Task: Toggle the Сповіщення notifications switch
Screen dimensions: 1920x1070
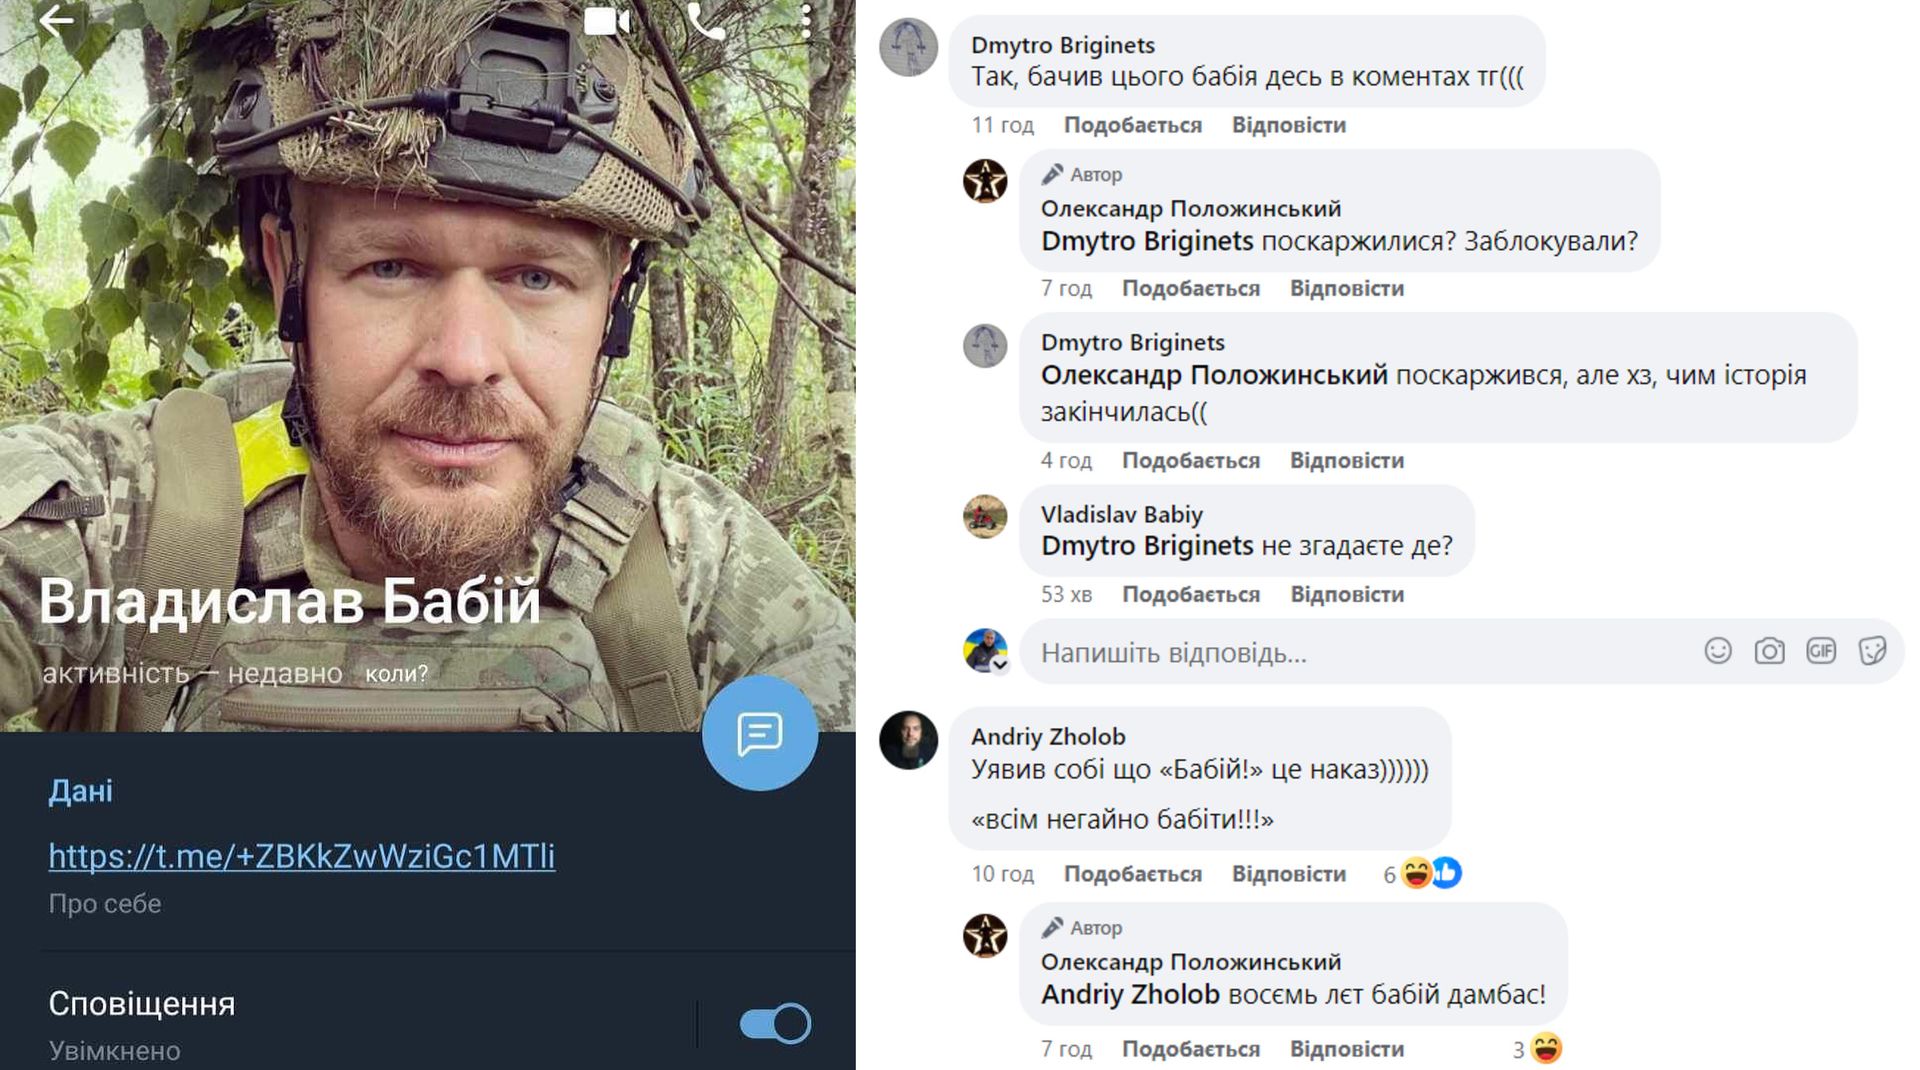Action: tap(775, 1024)
